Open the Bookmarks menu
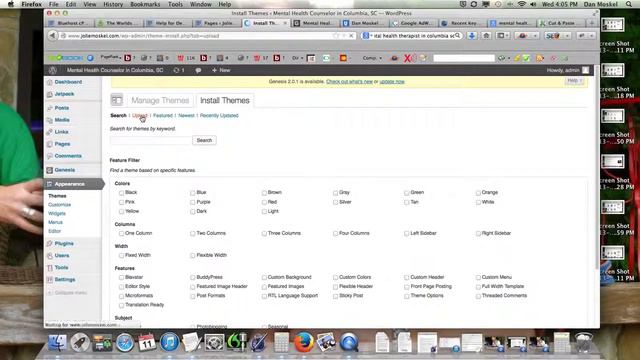This screenshot has width=640, height=360. click(145, 4)
